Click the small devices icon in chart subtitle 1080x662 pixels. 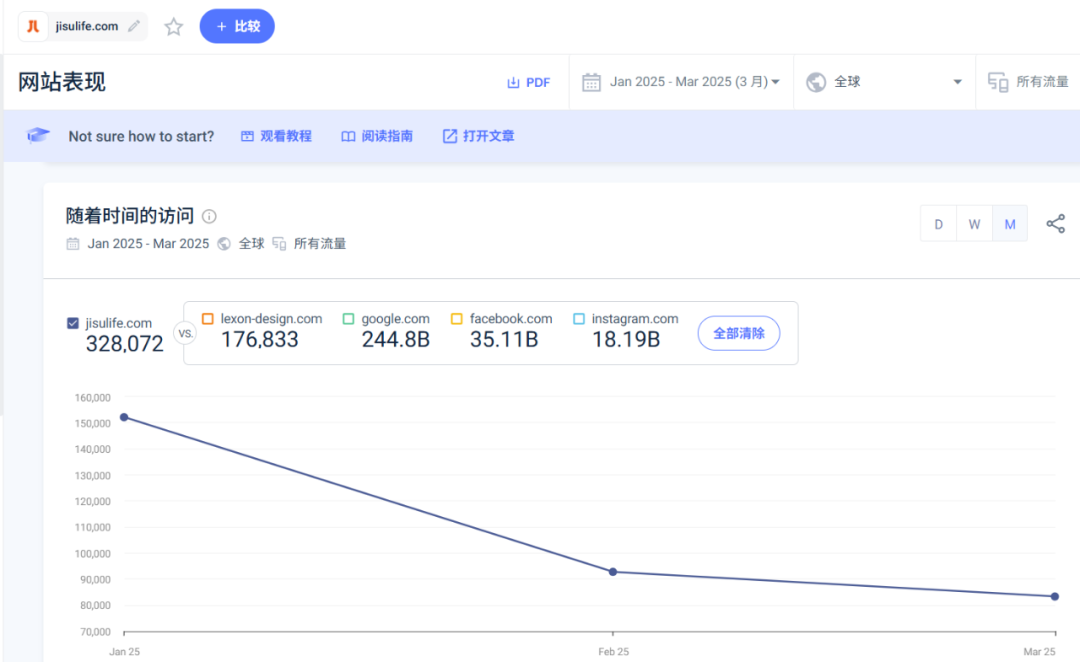coord(279,244)
